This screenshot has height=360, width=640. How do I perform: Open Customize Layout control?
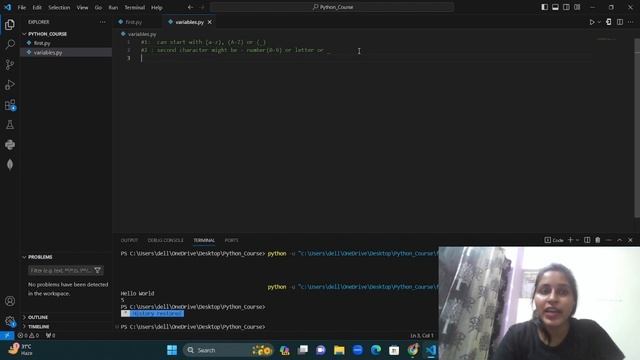coord(577,7)
